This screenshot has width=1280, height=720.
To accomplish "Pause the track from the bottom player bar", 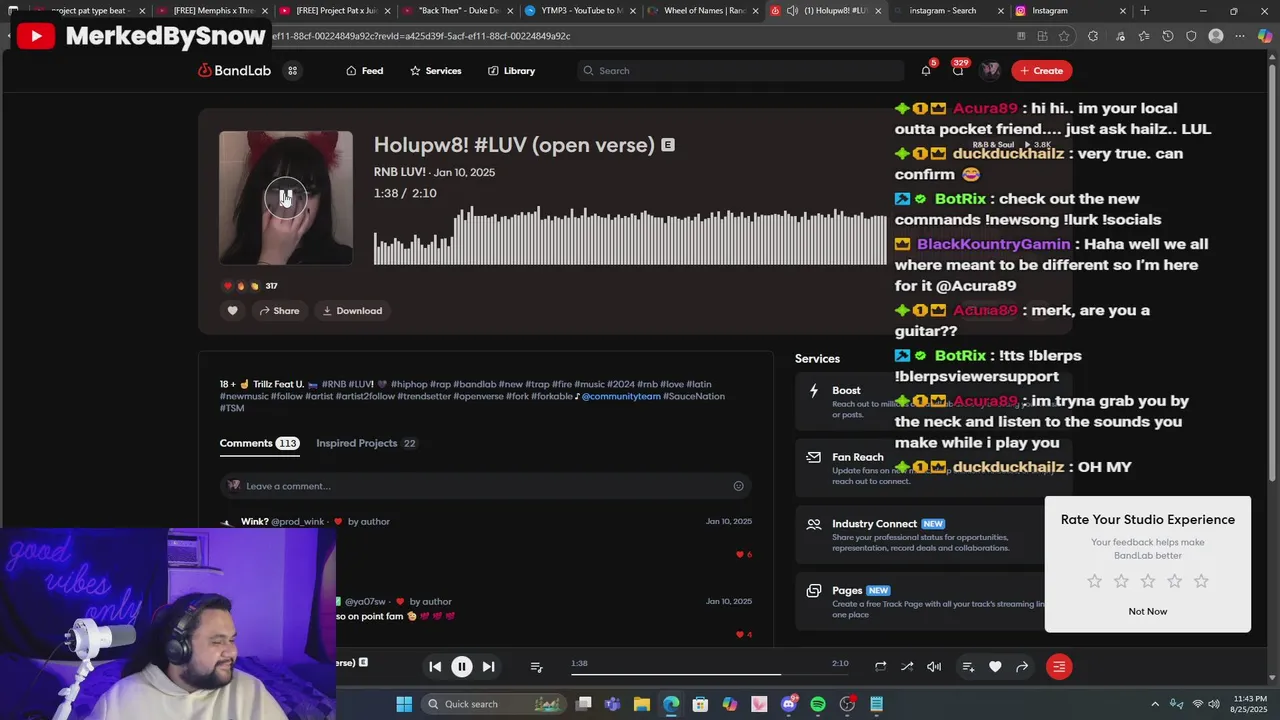I will 462,666.
